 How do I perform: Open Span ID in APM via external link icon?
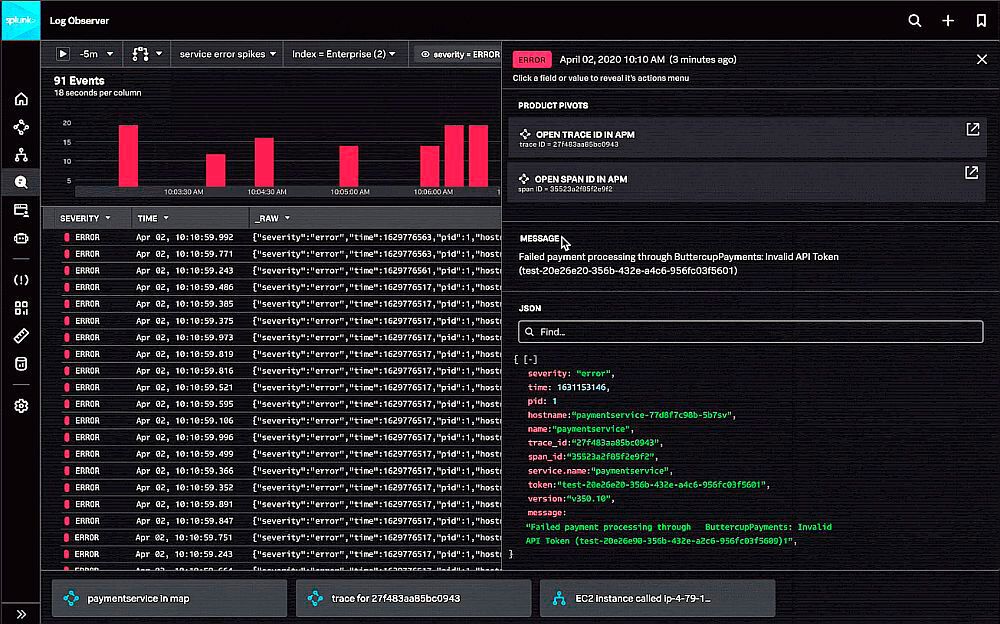pyautogui.click(x=970, y=171)
